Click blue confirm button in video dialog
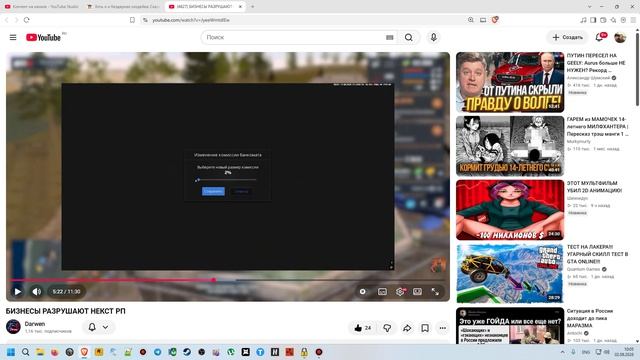This screenshot has width=640, height=360. [x=213, y=191]
